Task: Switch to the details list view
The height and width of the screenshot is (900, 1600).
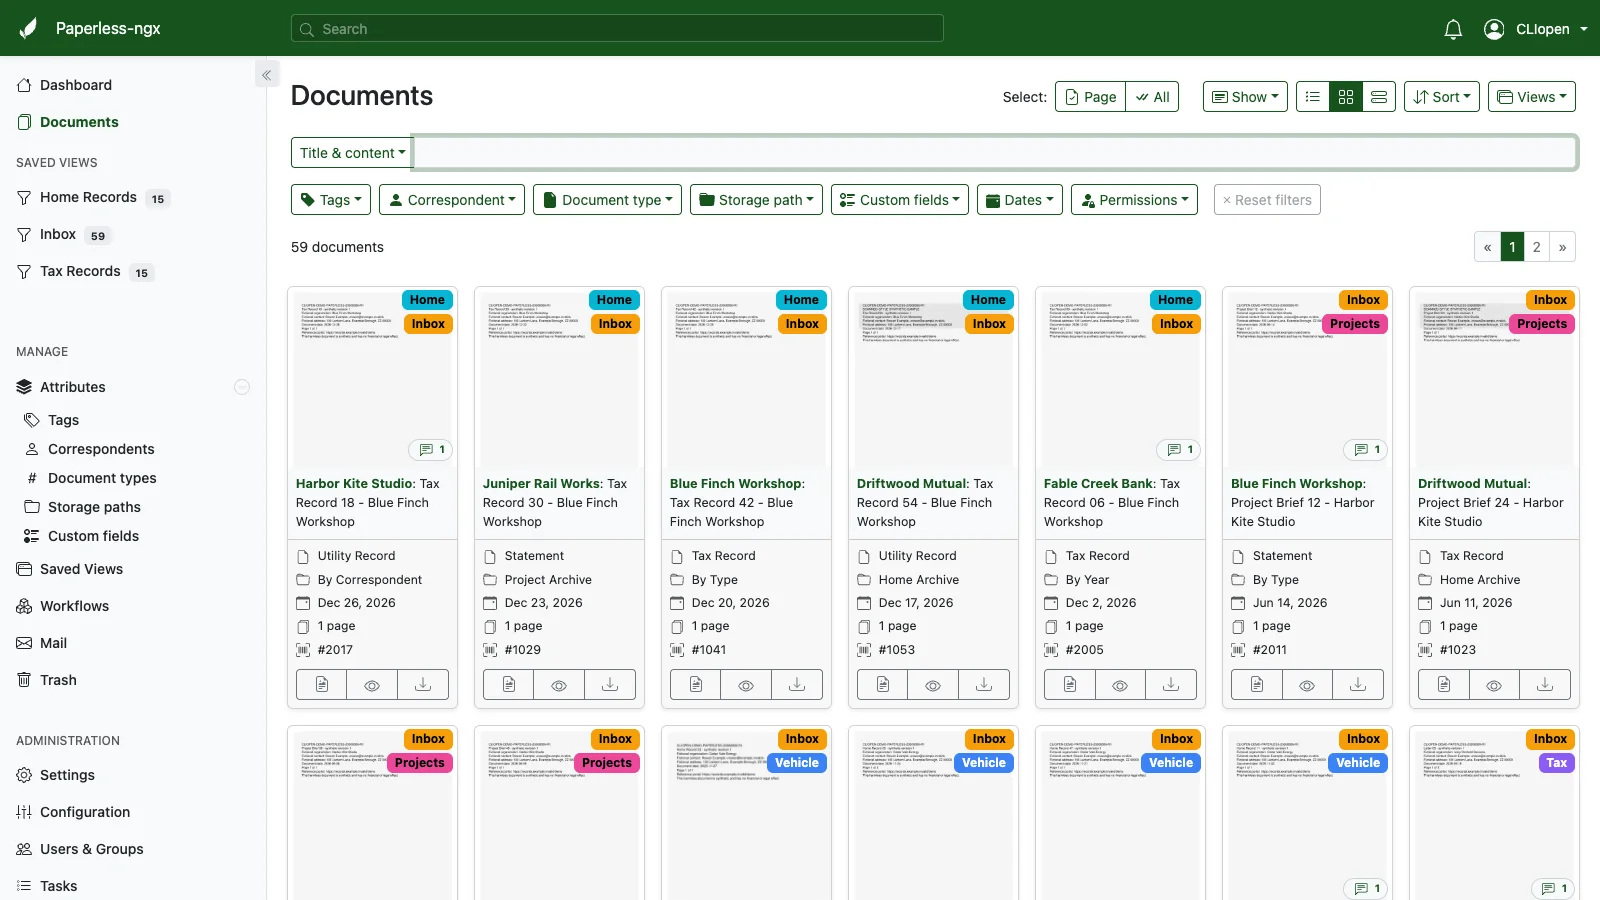Action: click(x=1313, y=97)
